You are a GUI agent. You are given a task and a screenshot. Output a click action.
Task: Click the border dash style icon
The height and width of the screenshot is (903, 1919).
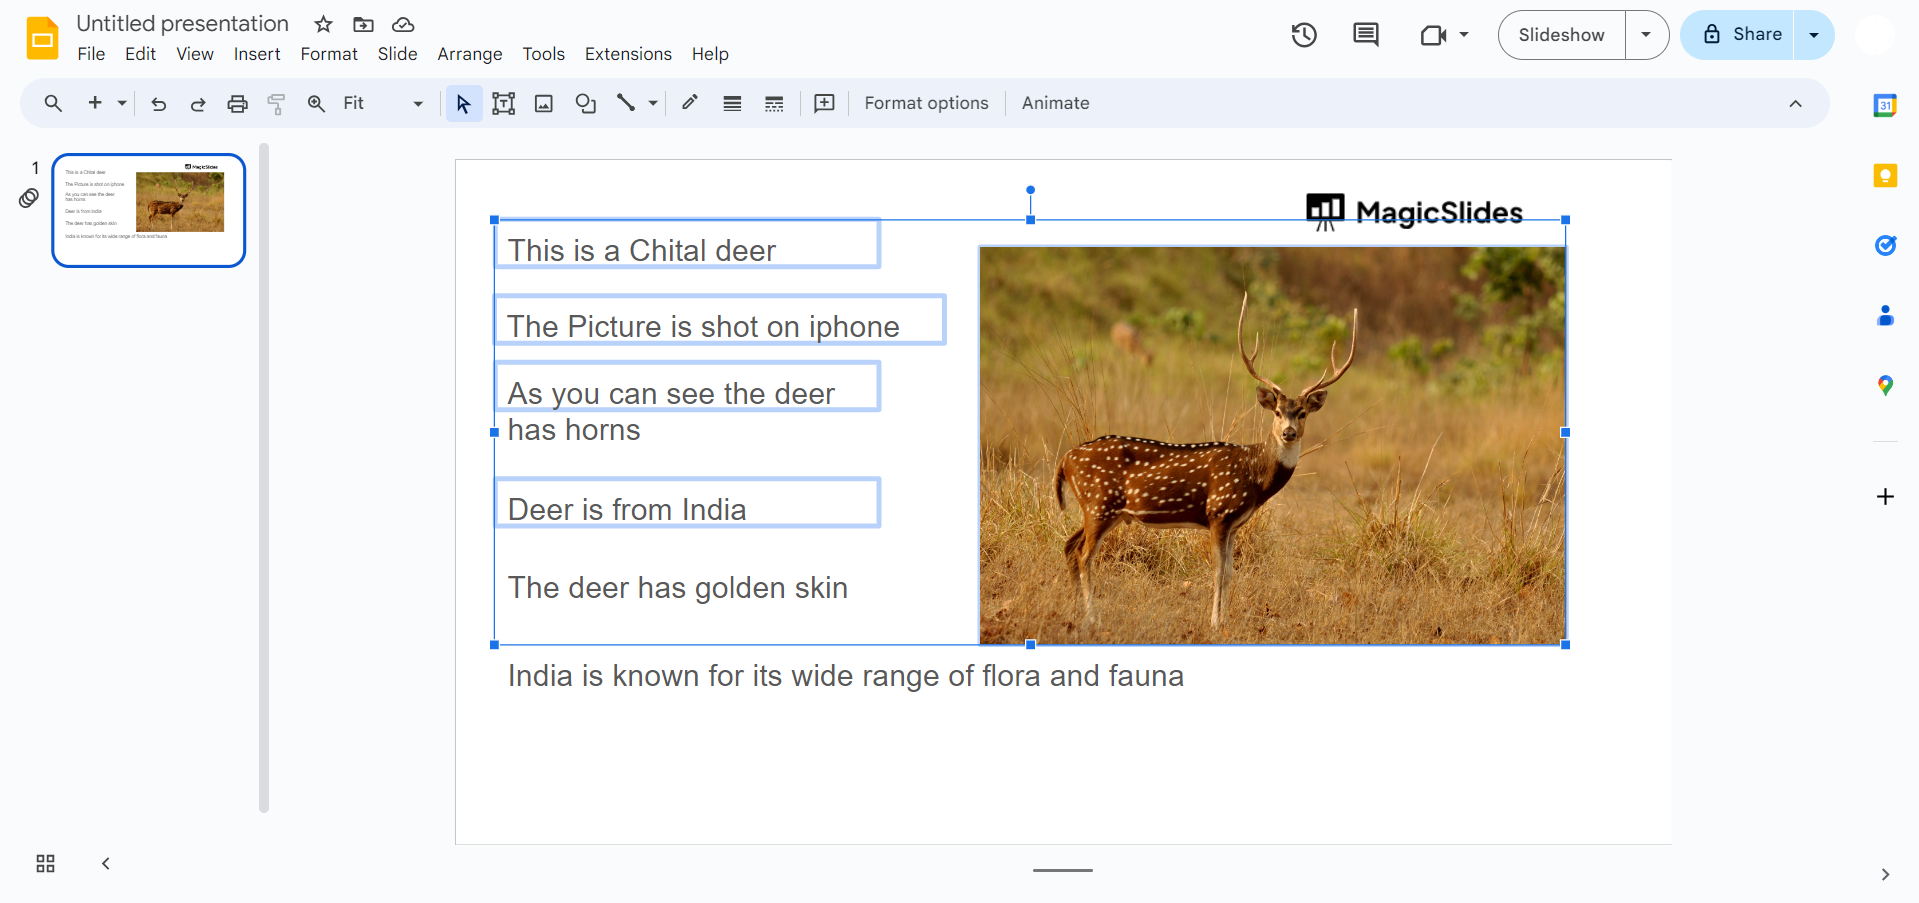[x=774, y=104]
